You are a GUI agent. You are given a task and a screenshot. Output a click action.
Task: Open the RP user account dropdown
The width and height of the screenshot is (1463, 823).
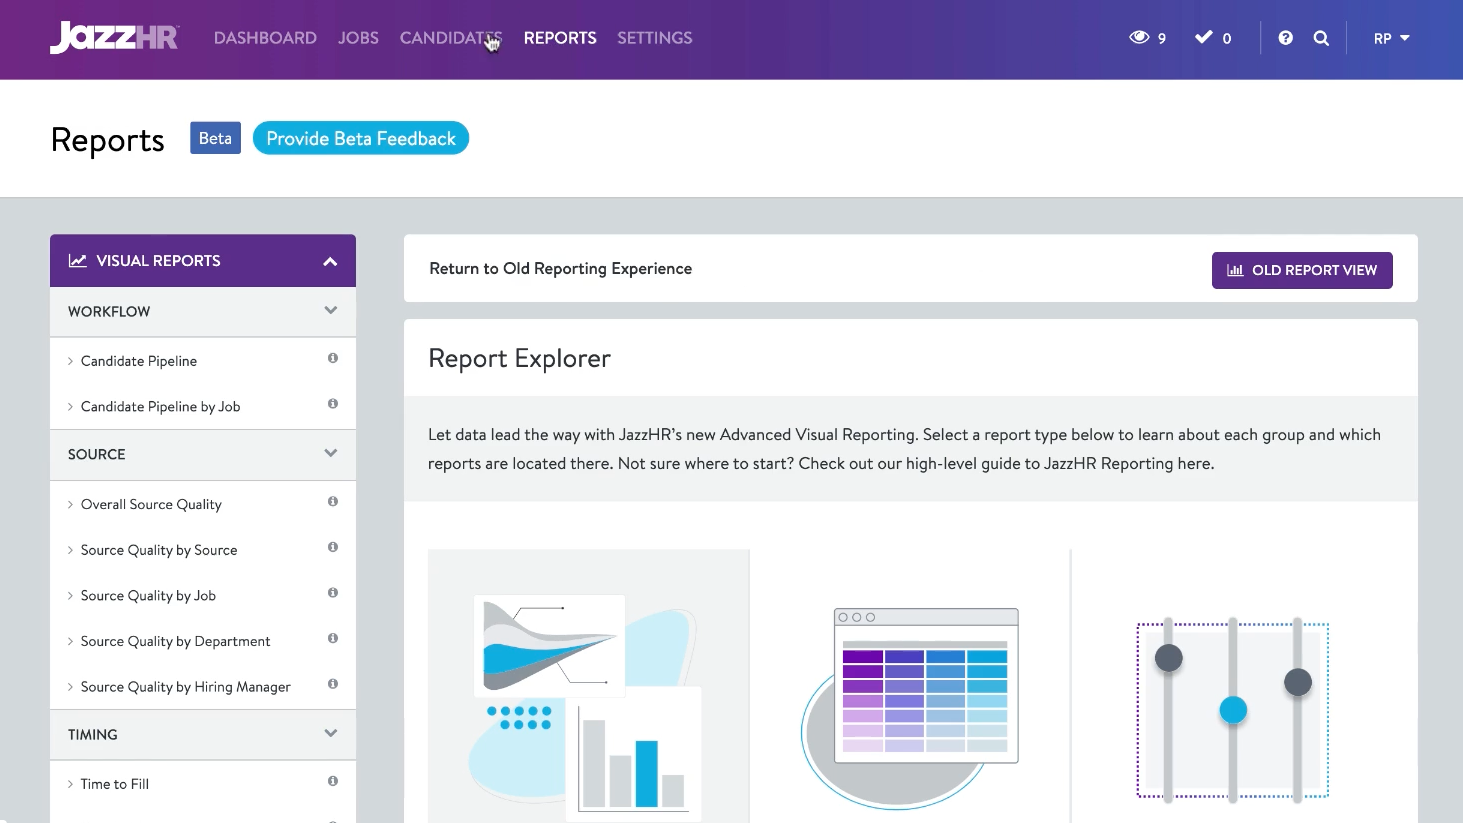tap(1391, 38)
